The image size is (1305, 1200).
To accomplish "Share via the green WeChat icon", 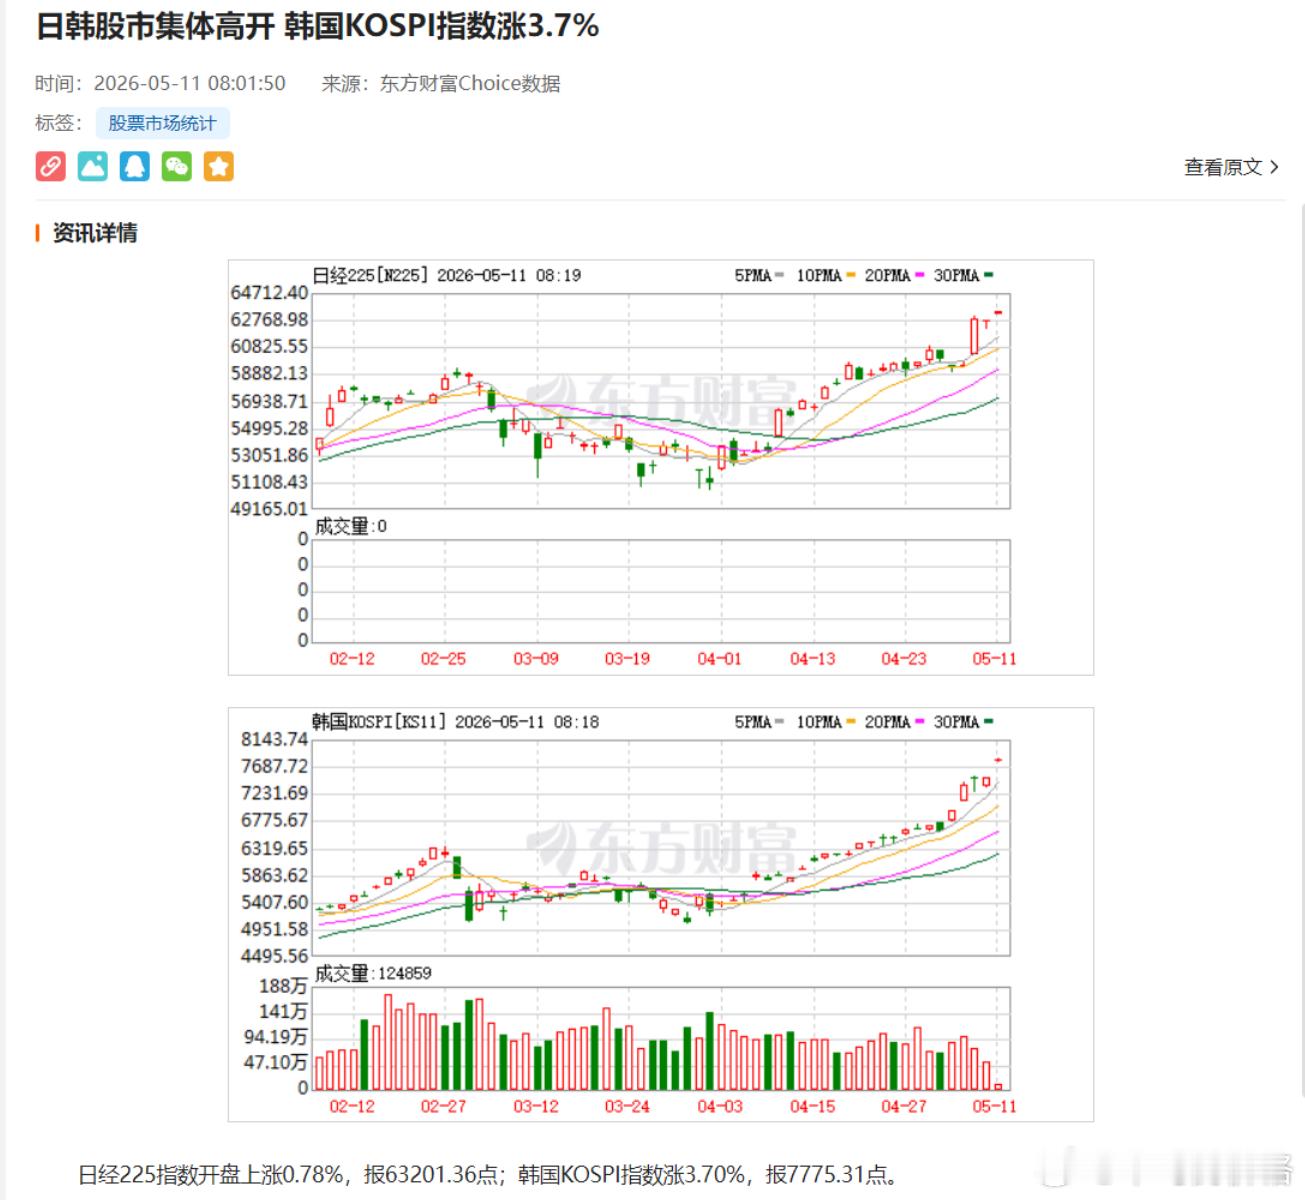I will point(177,166).
